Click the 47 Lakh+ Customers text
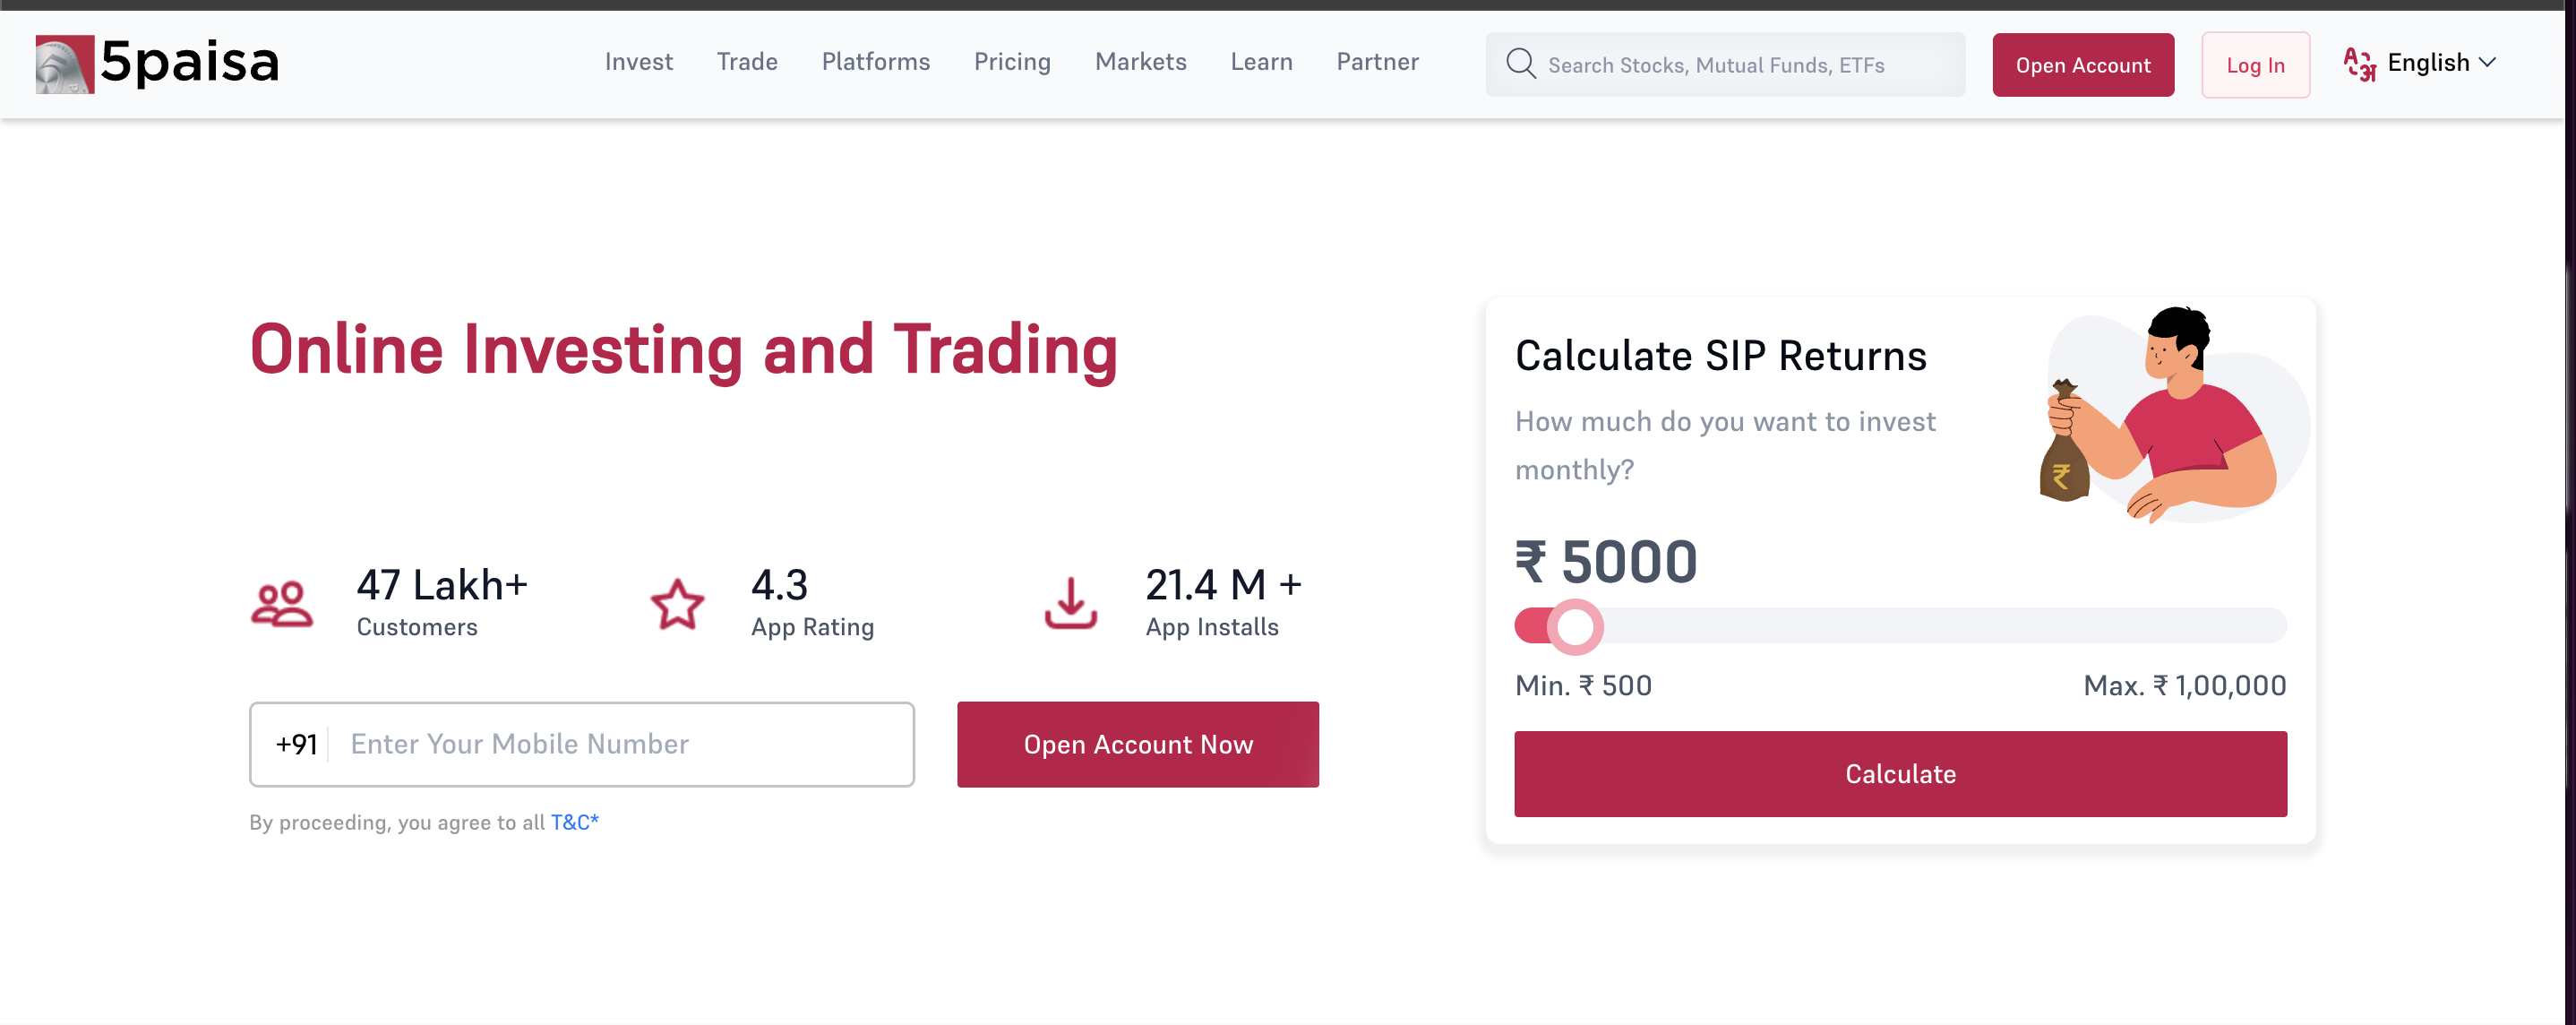The height and width of the screenshot is (1025, 2576). [441, 602]
